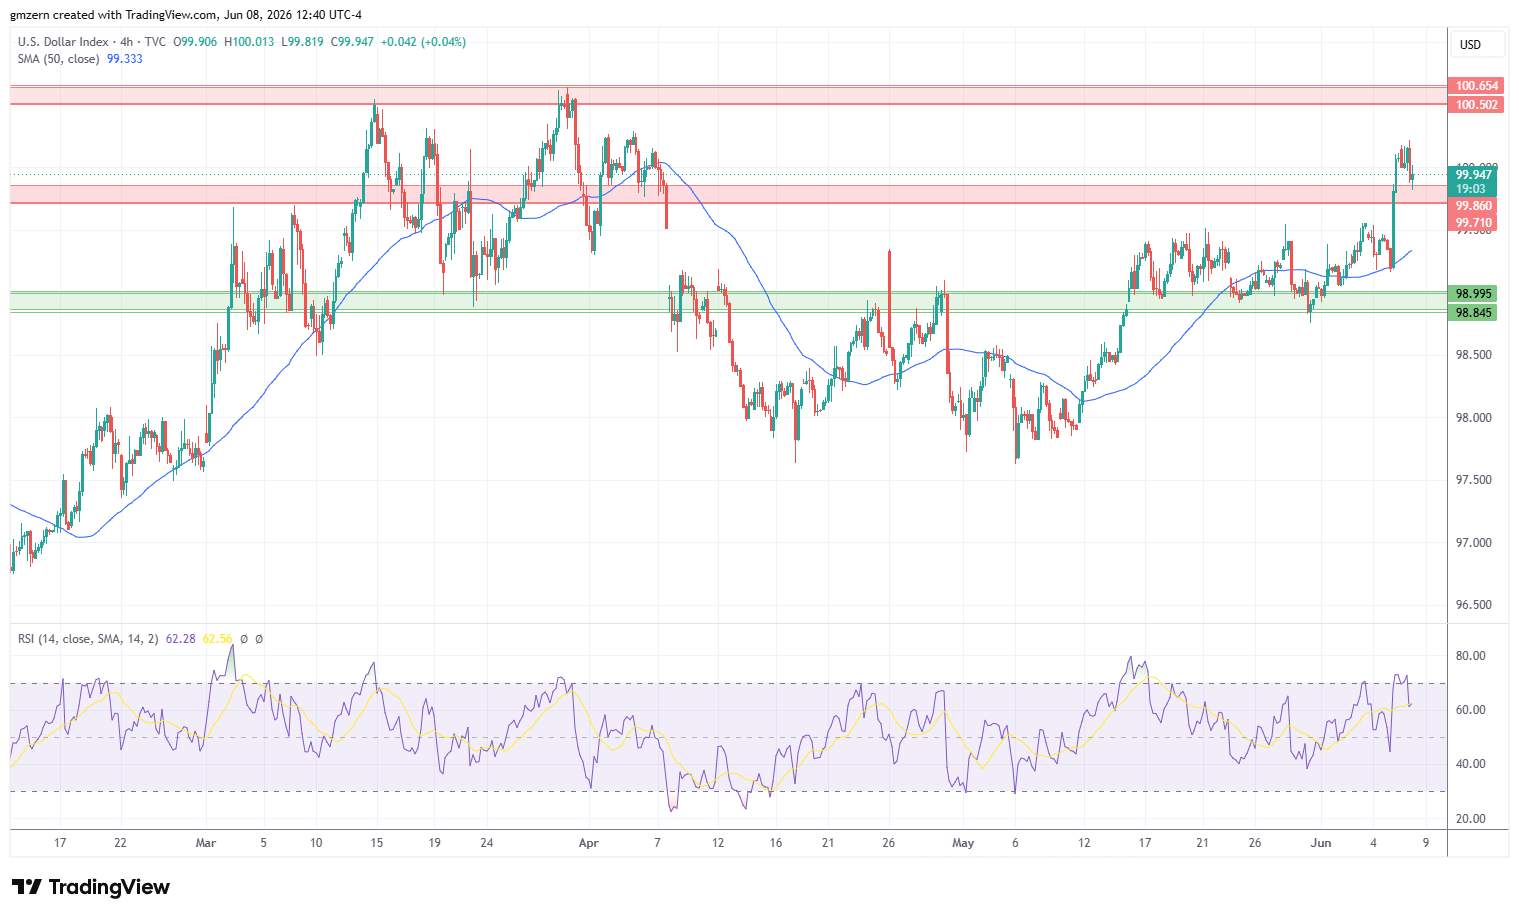Click 80.00 on the RSI axis
This screenshot has height=917, width=1519.
[1471, 656]
